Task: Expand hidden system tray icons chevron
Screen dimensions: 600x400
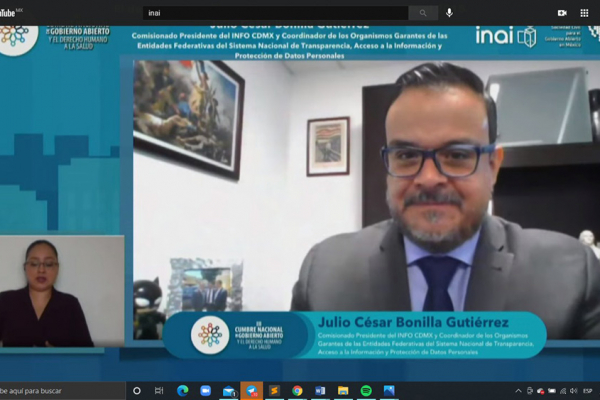Action: point(518,391)
